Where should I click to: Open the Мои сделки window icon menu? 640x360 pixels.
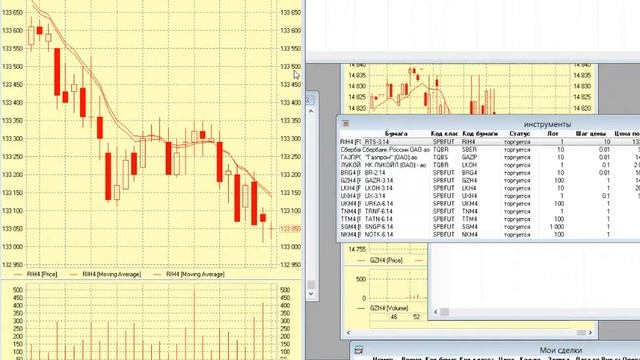[x=359, y=350]
